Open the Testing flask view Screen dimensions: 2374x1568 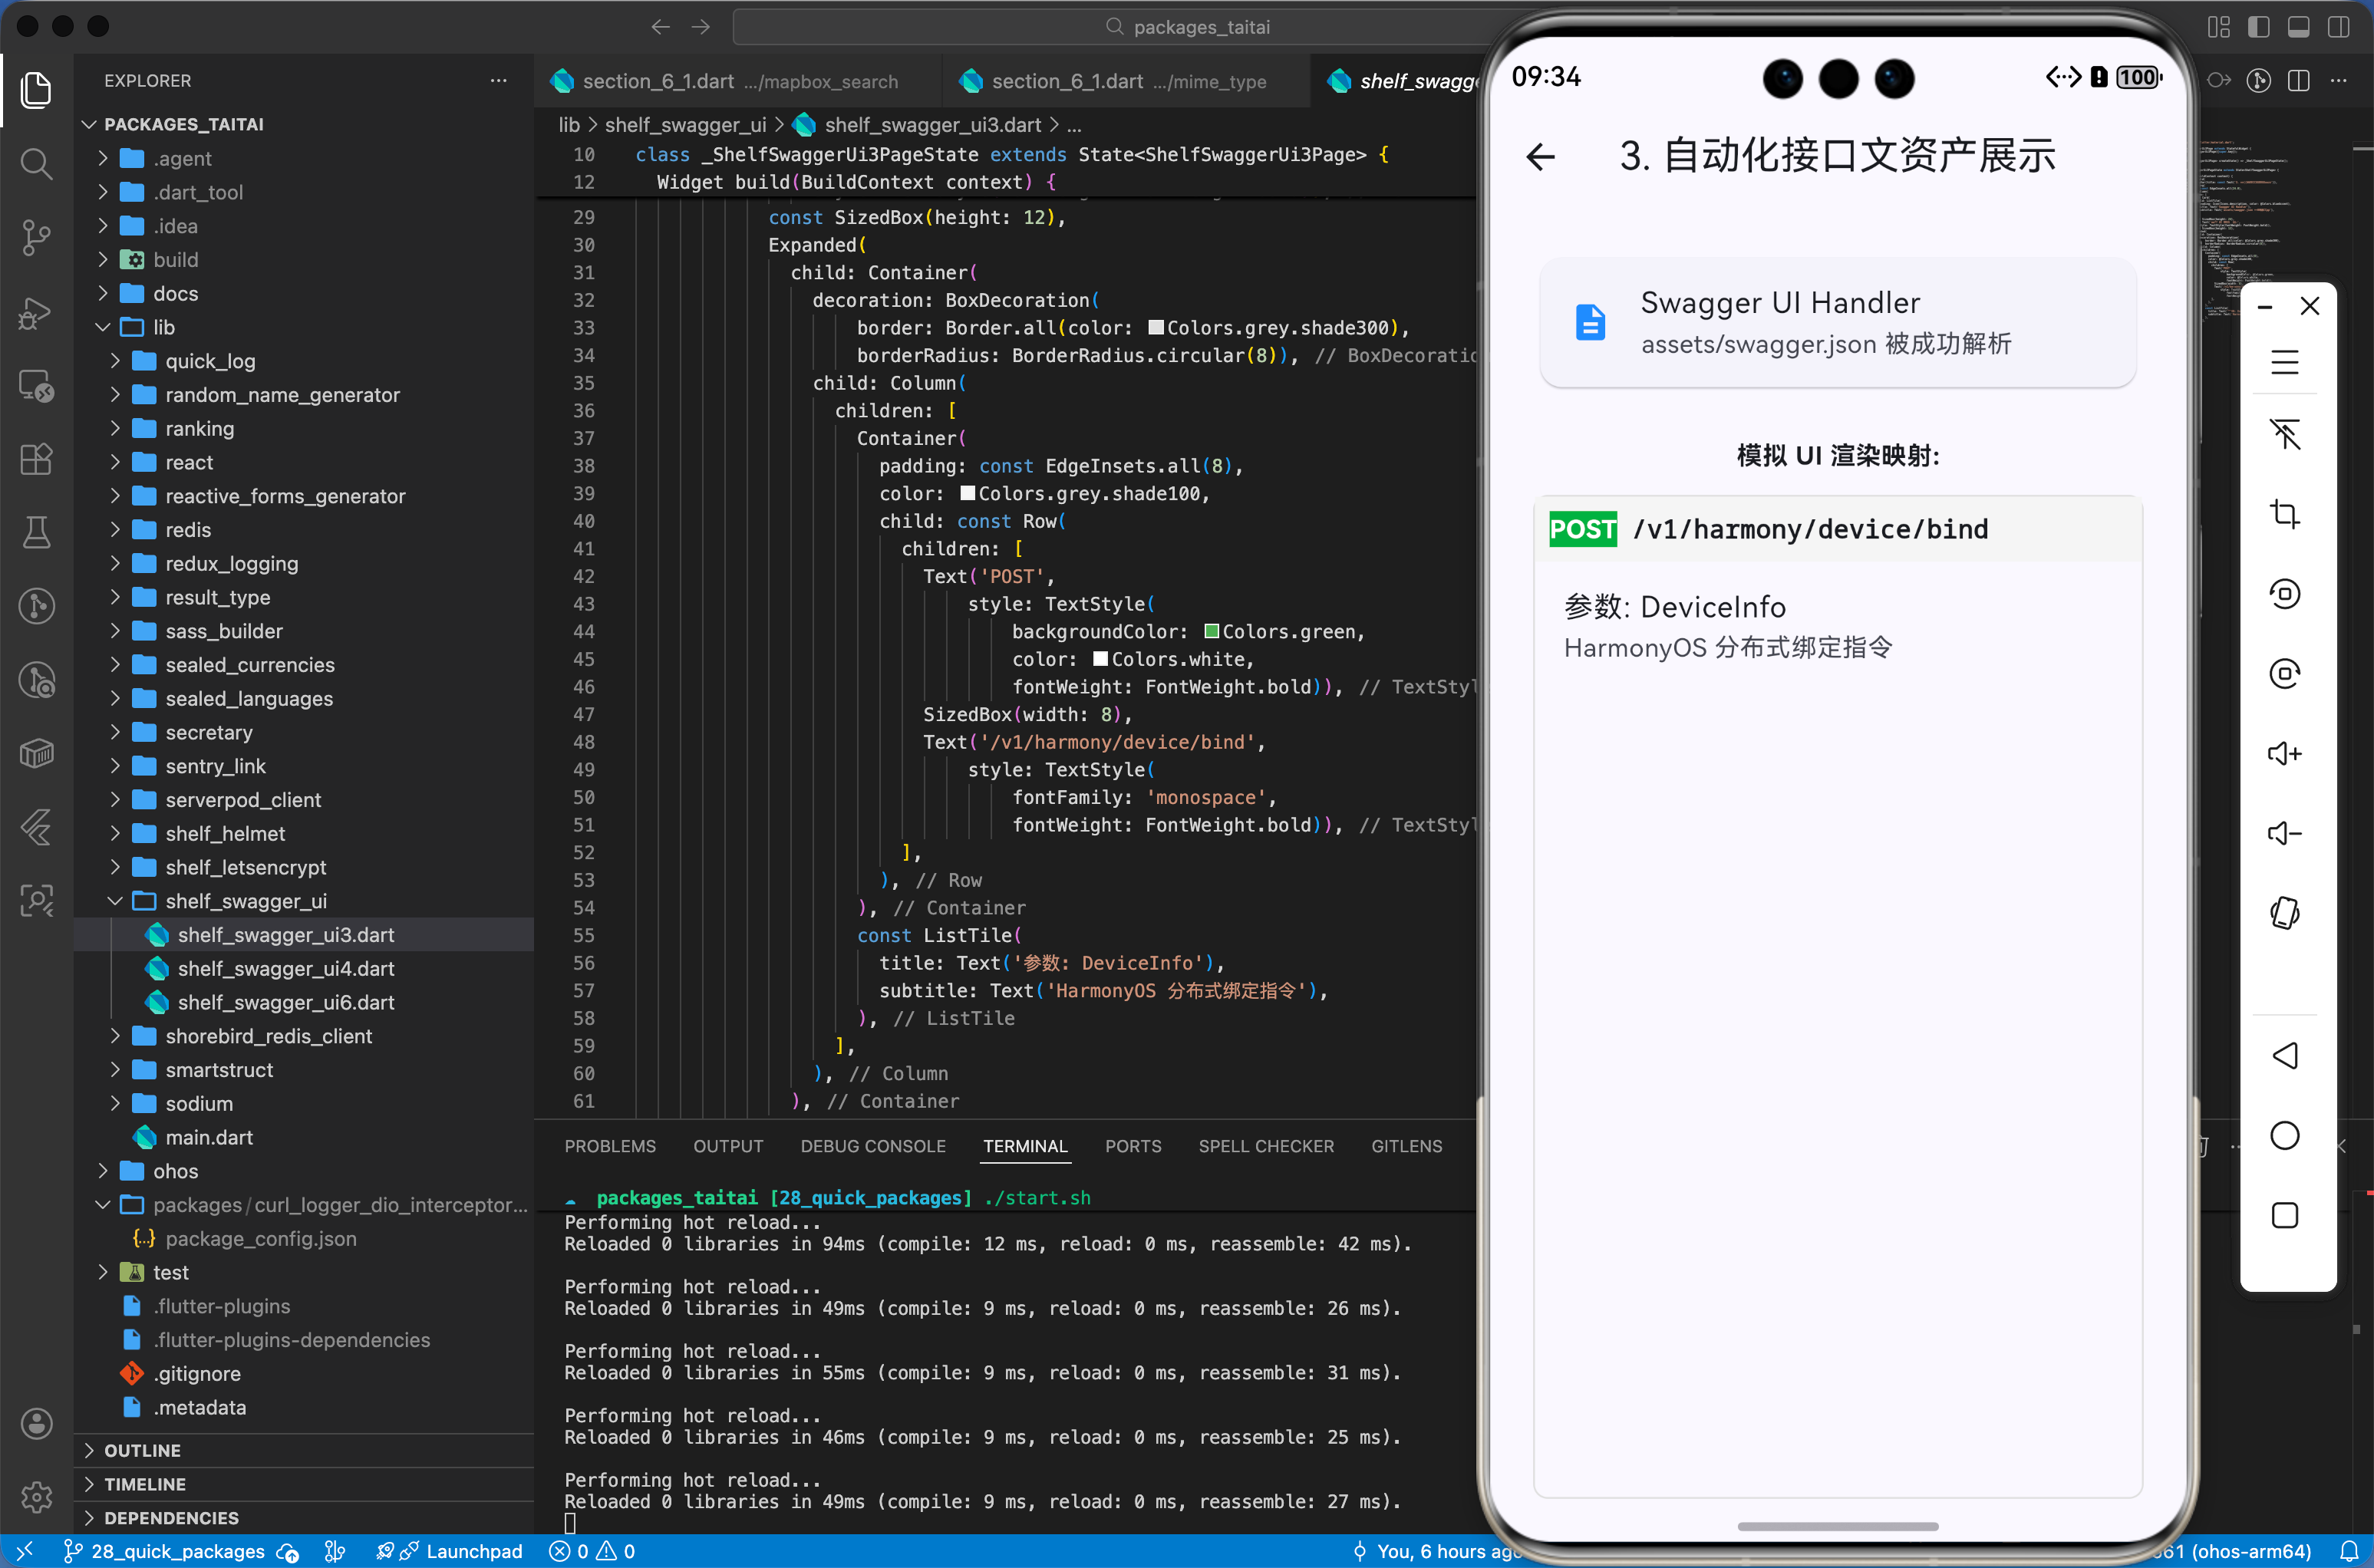[x=36, y=532]
